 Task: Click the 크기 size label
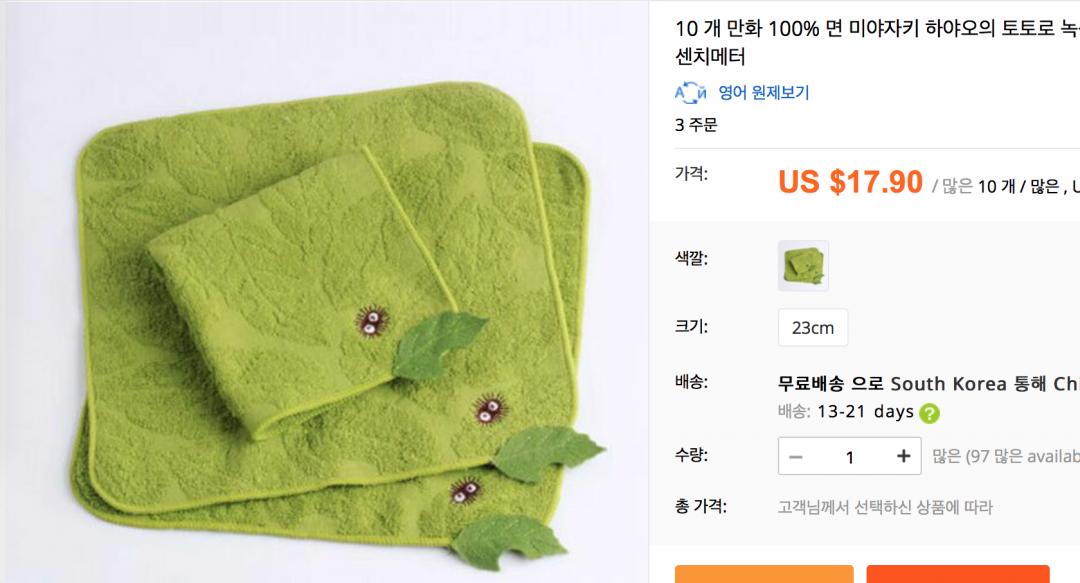point(692,326)
